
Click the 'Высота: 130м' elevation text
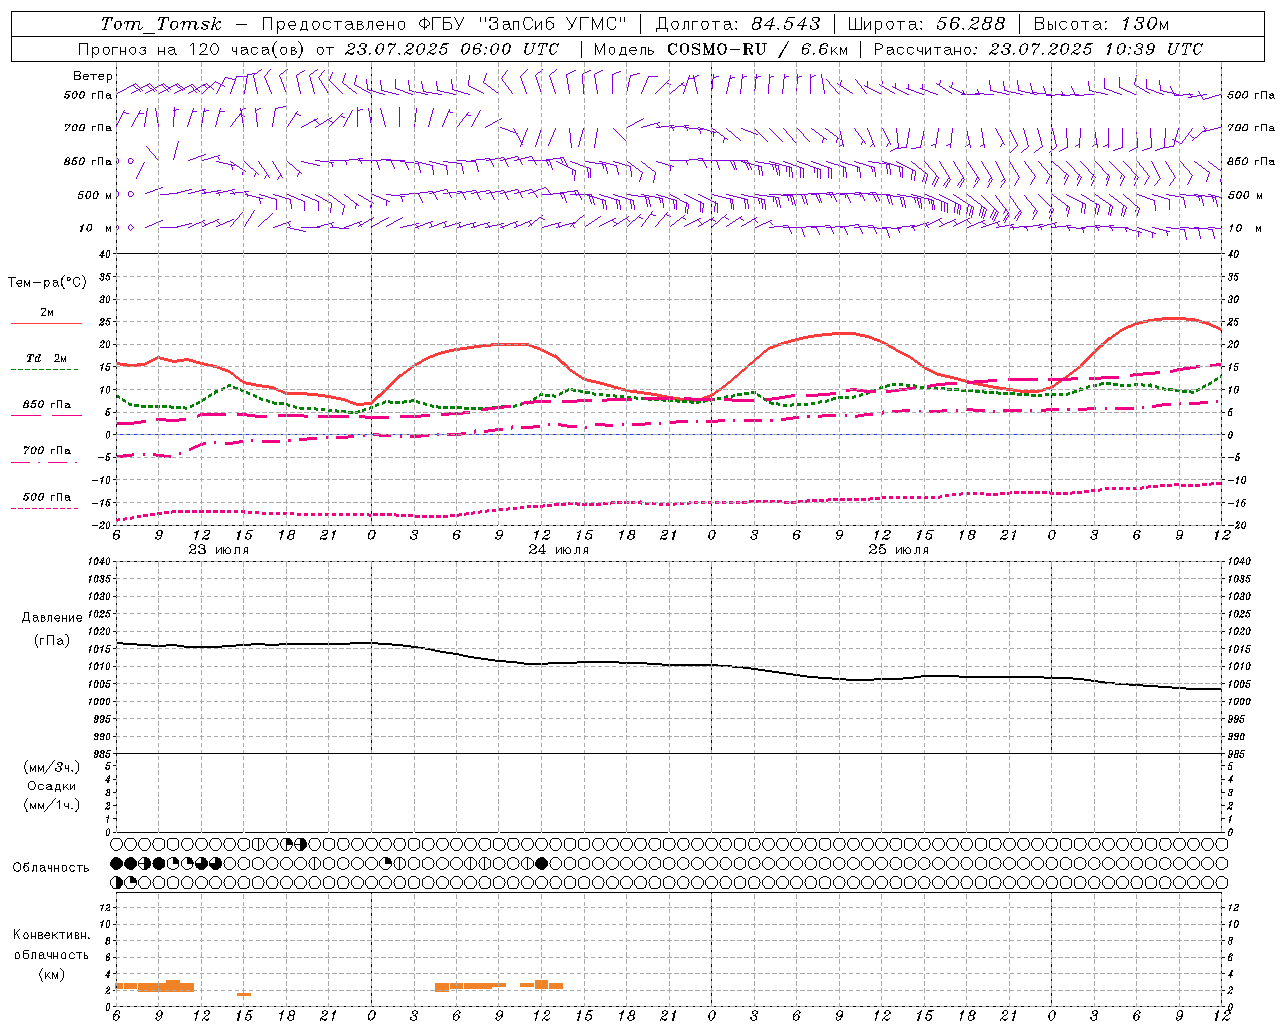point(1101,24)
